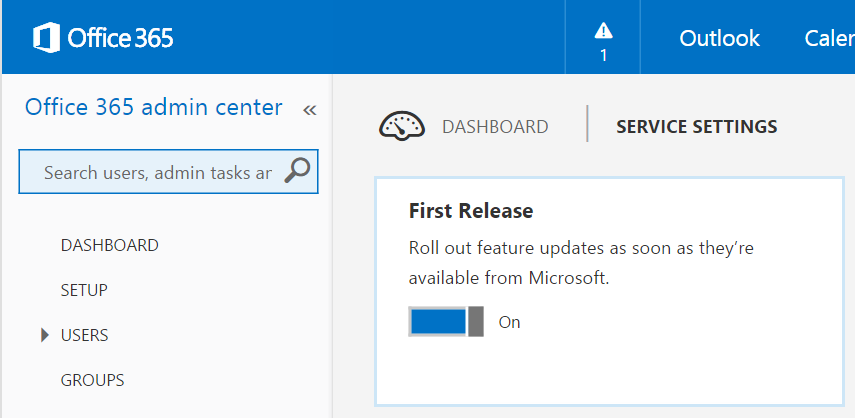Select USERS in the left navigation
This screenshot has width=855, height=418.
[85, 335]
